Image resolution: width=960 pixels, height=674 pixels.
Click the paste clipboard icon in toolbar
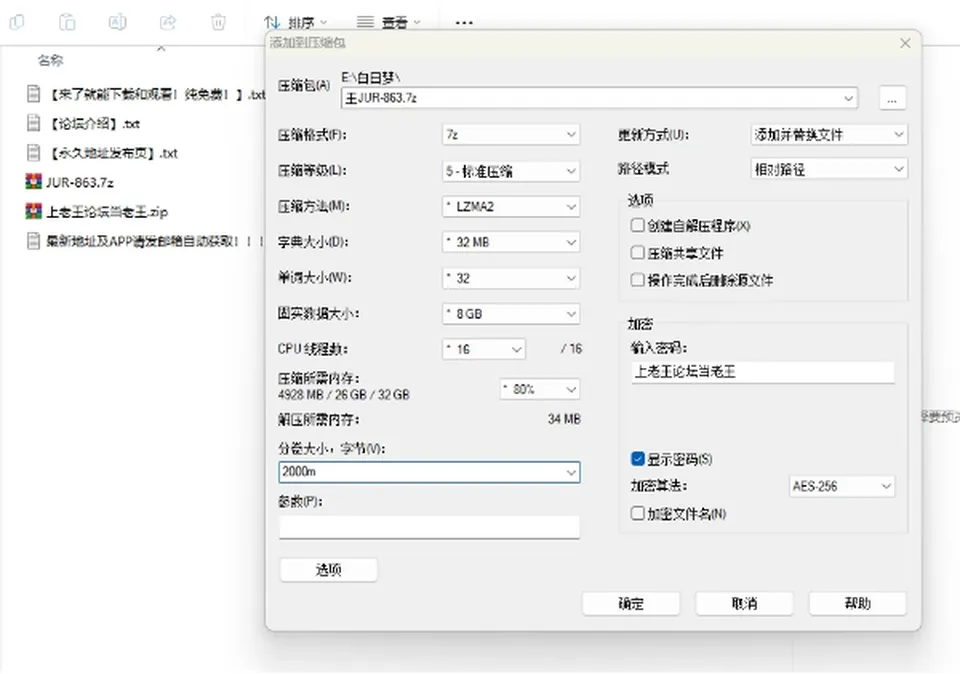point(67,23)
